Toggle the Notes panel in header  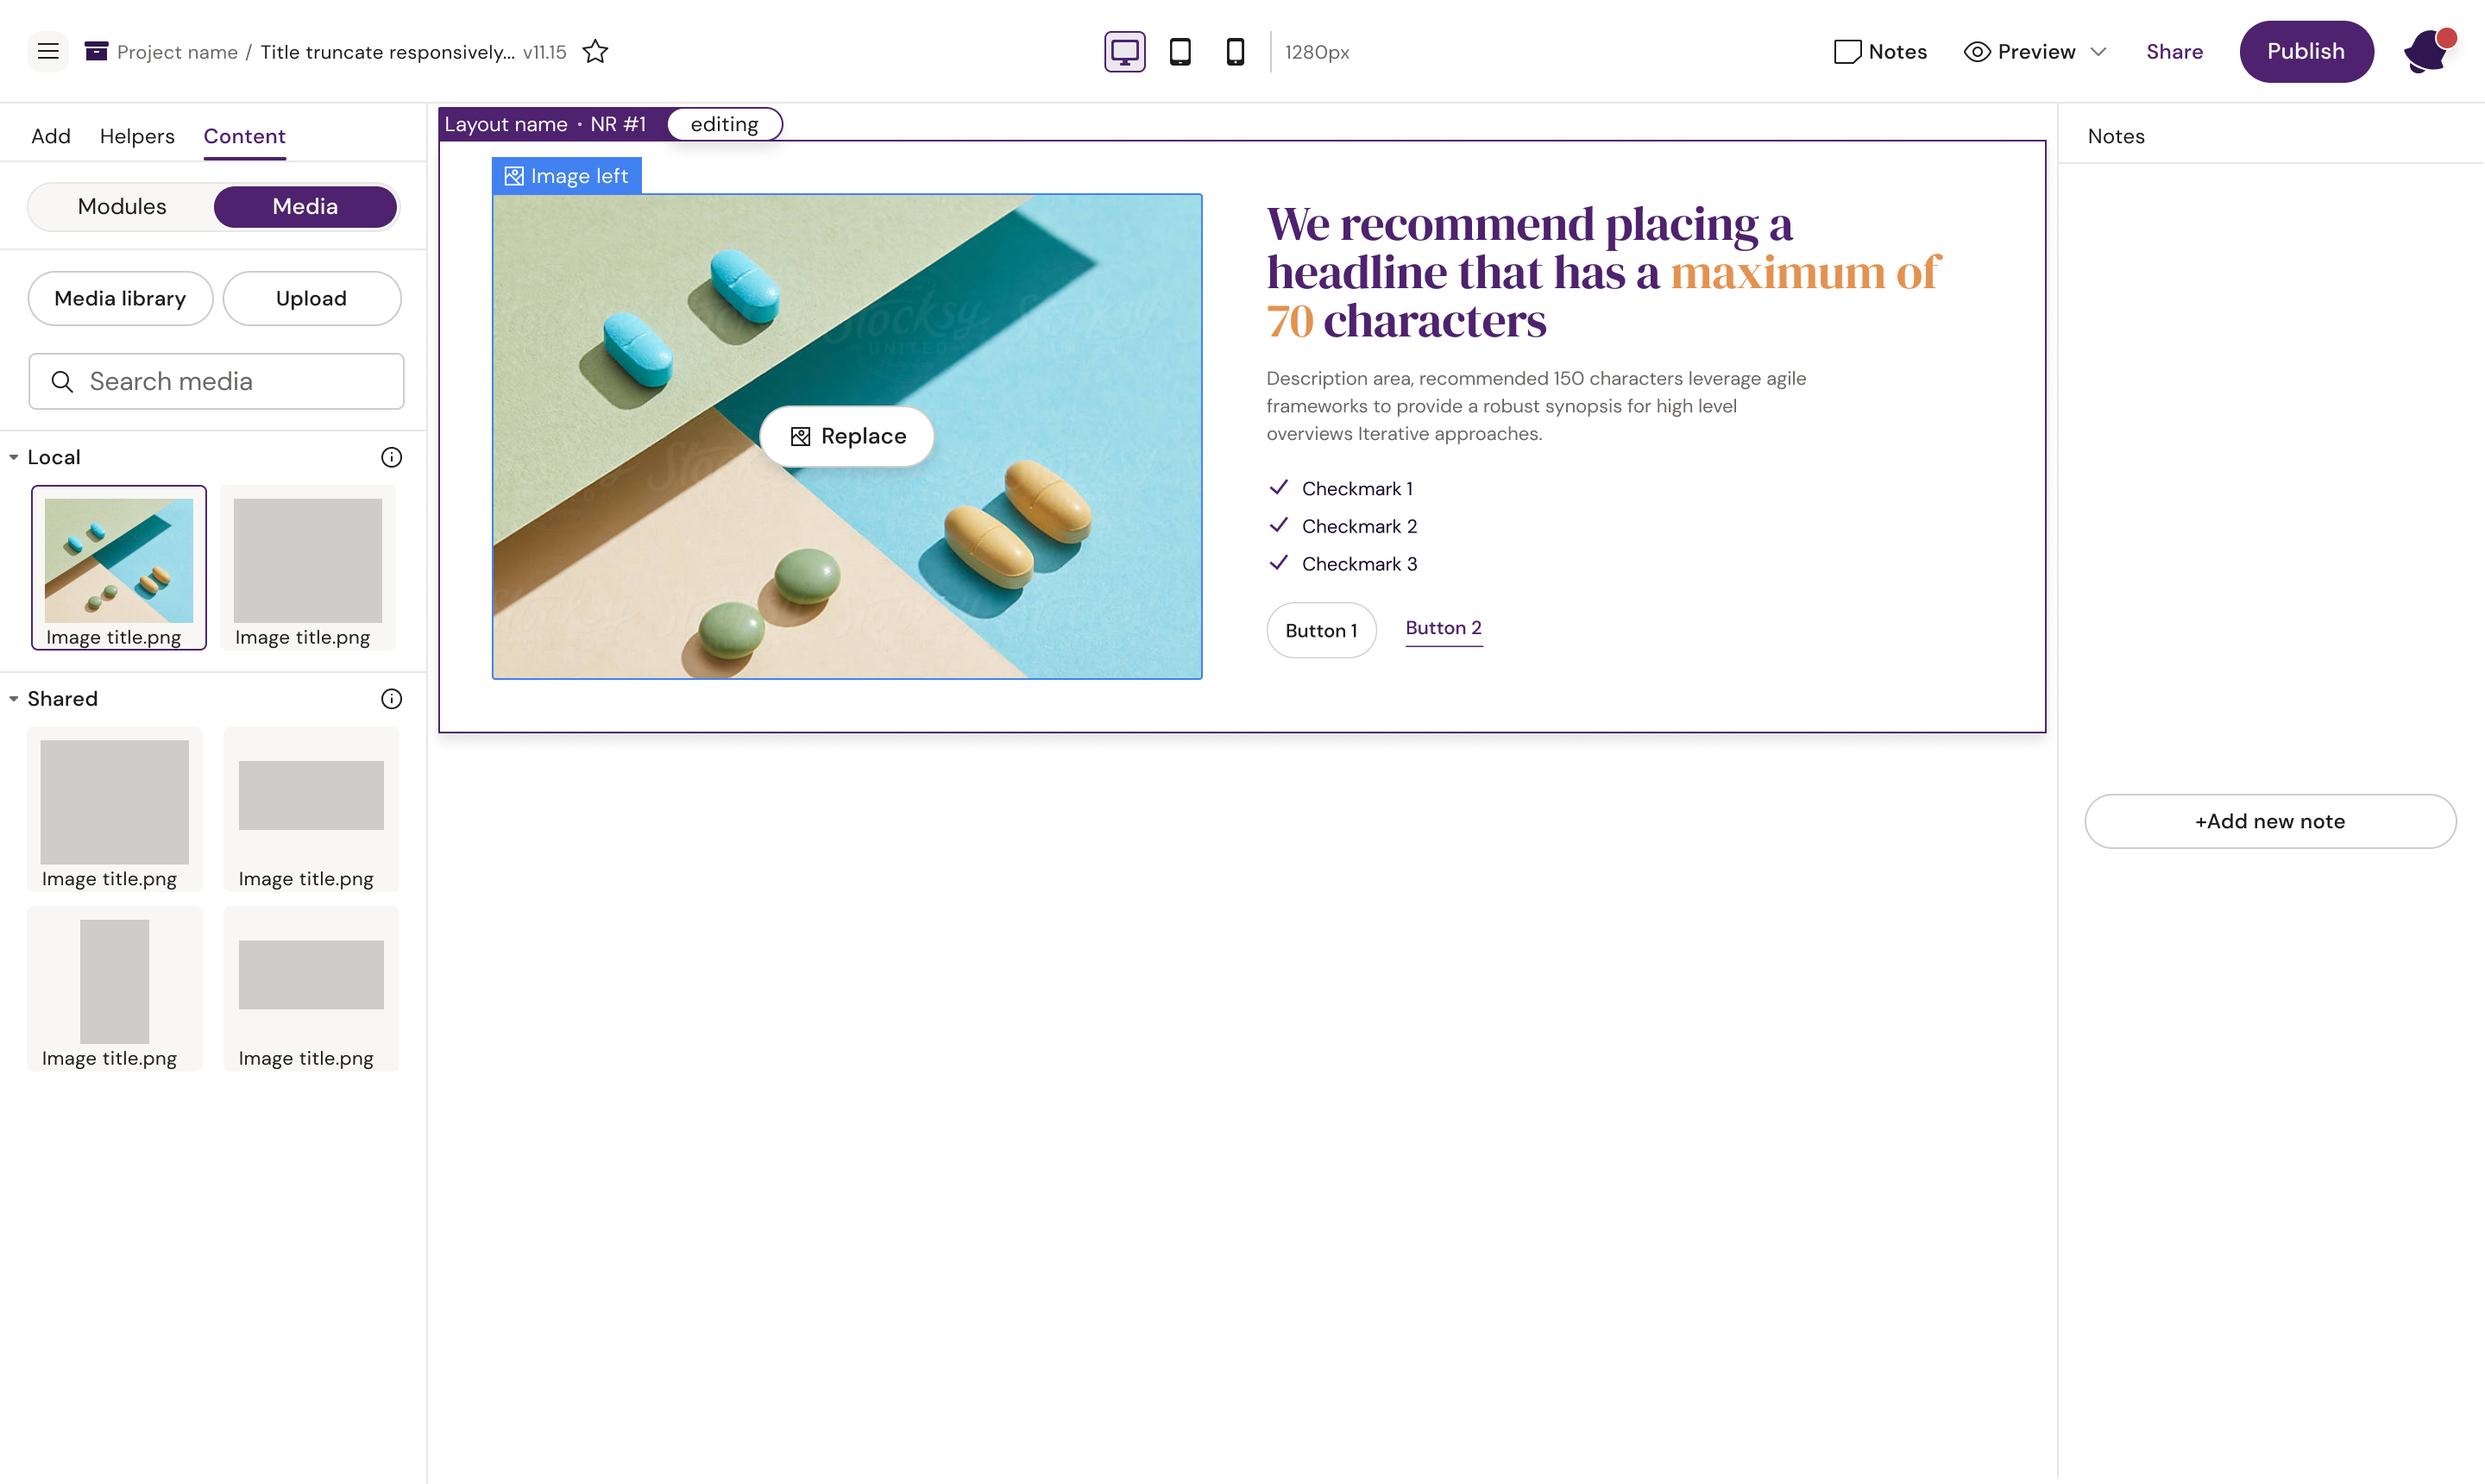click(1880, 51)
